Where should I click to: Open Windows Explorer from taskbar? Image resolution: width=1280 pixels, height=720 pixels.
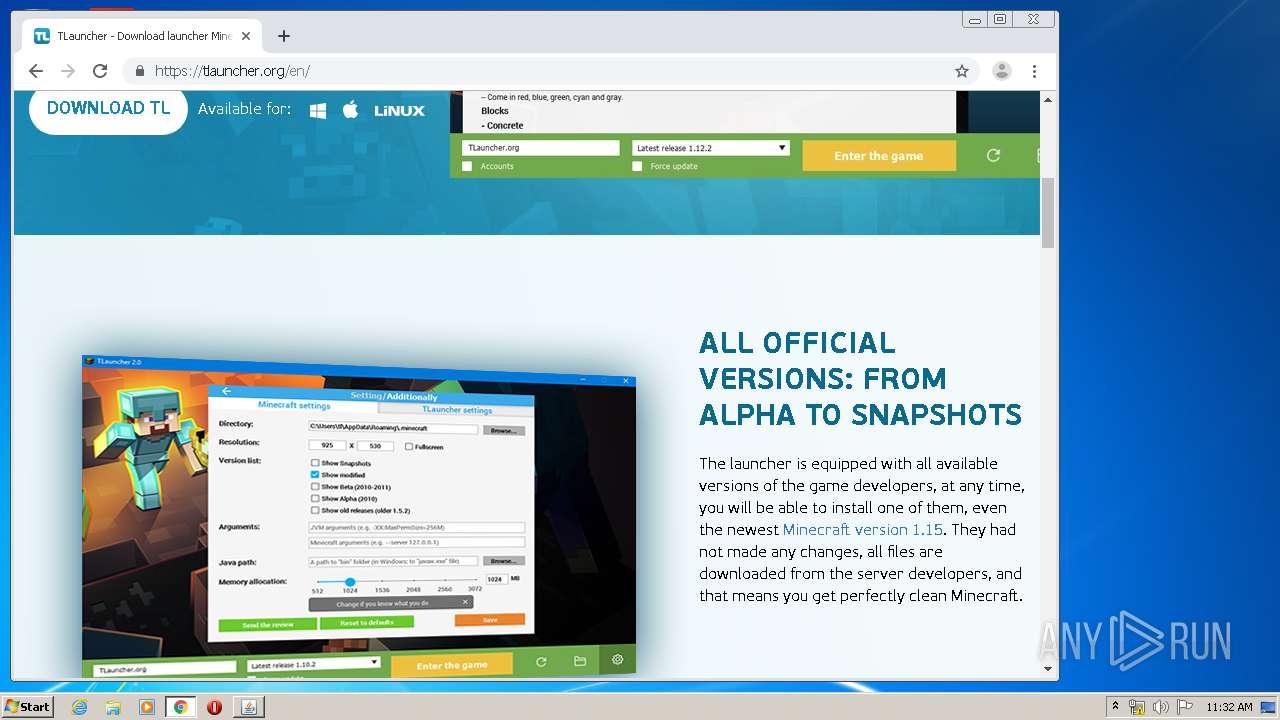[x=113, y=707]
